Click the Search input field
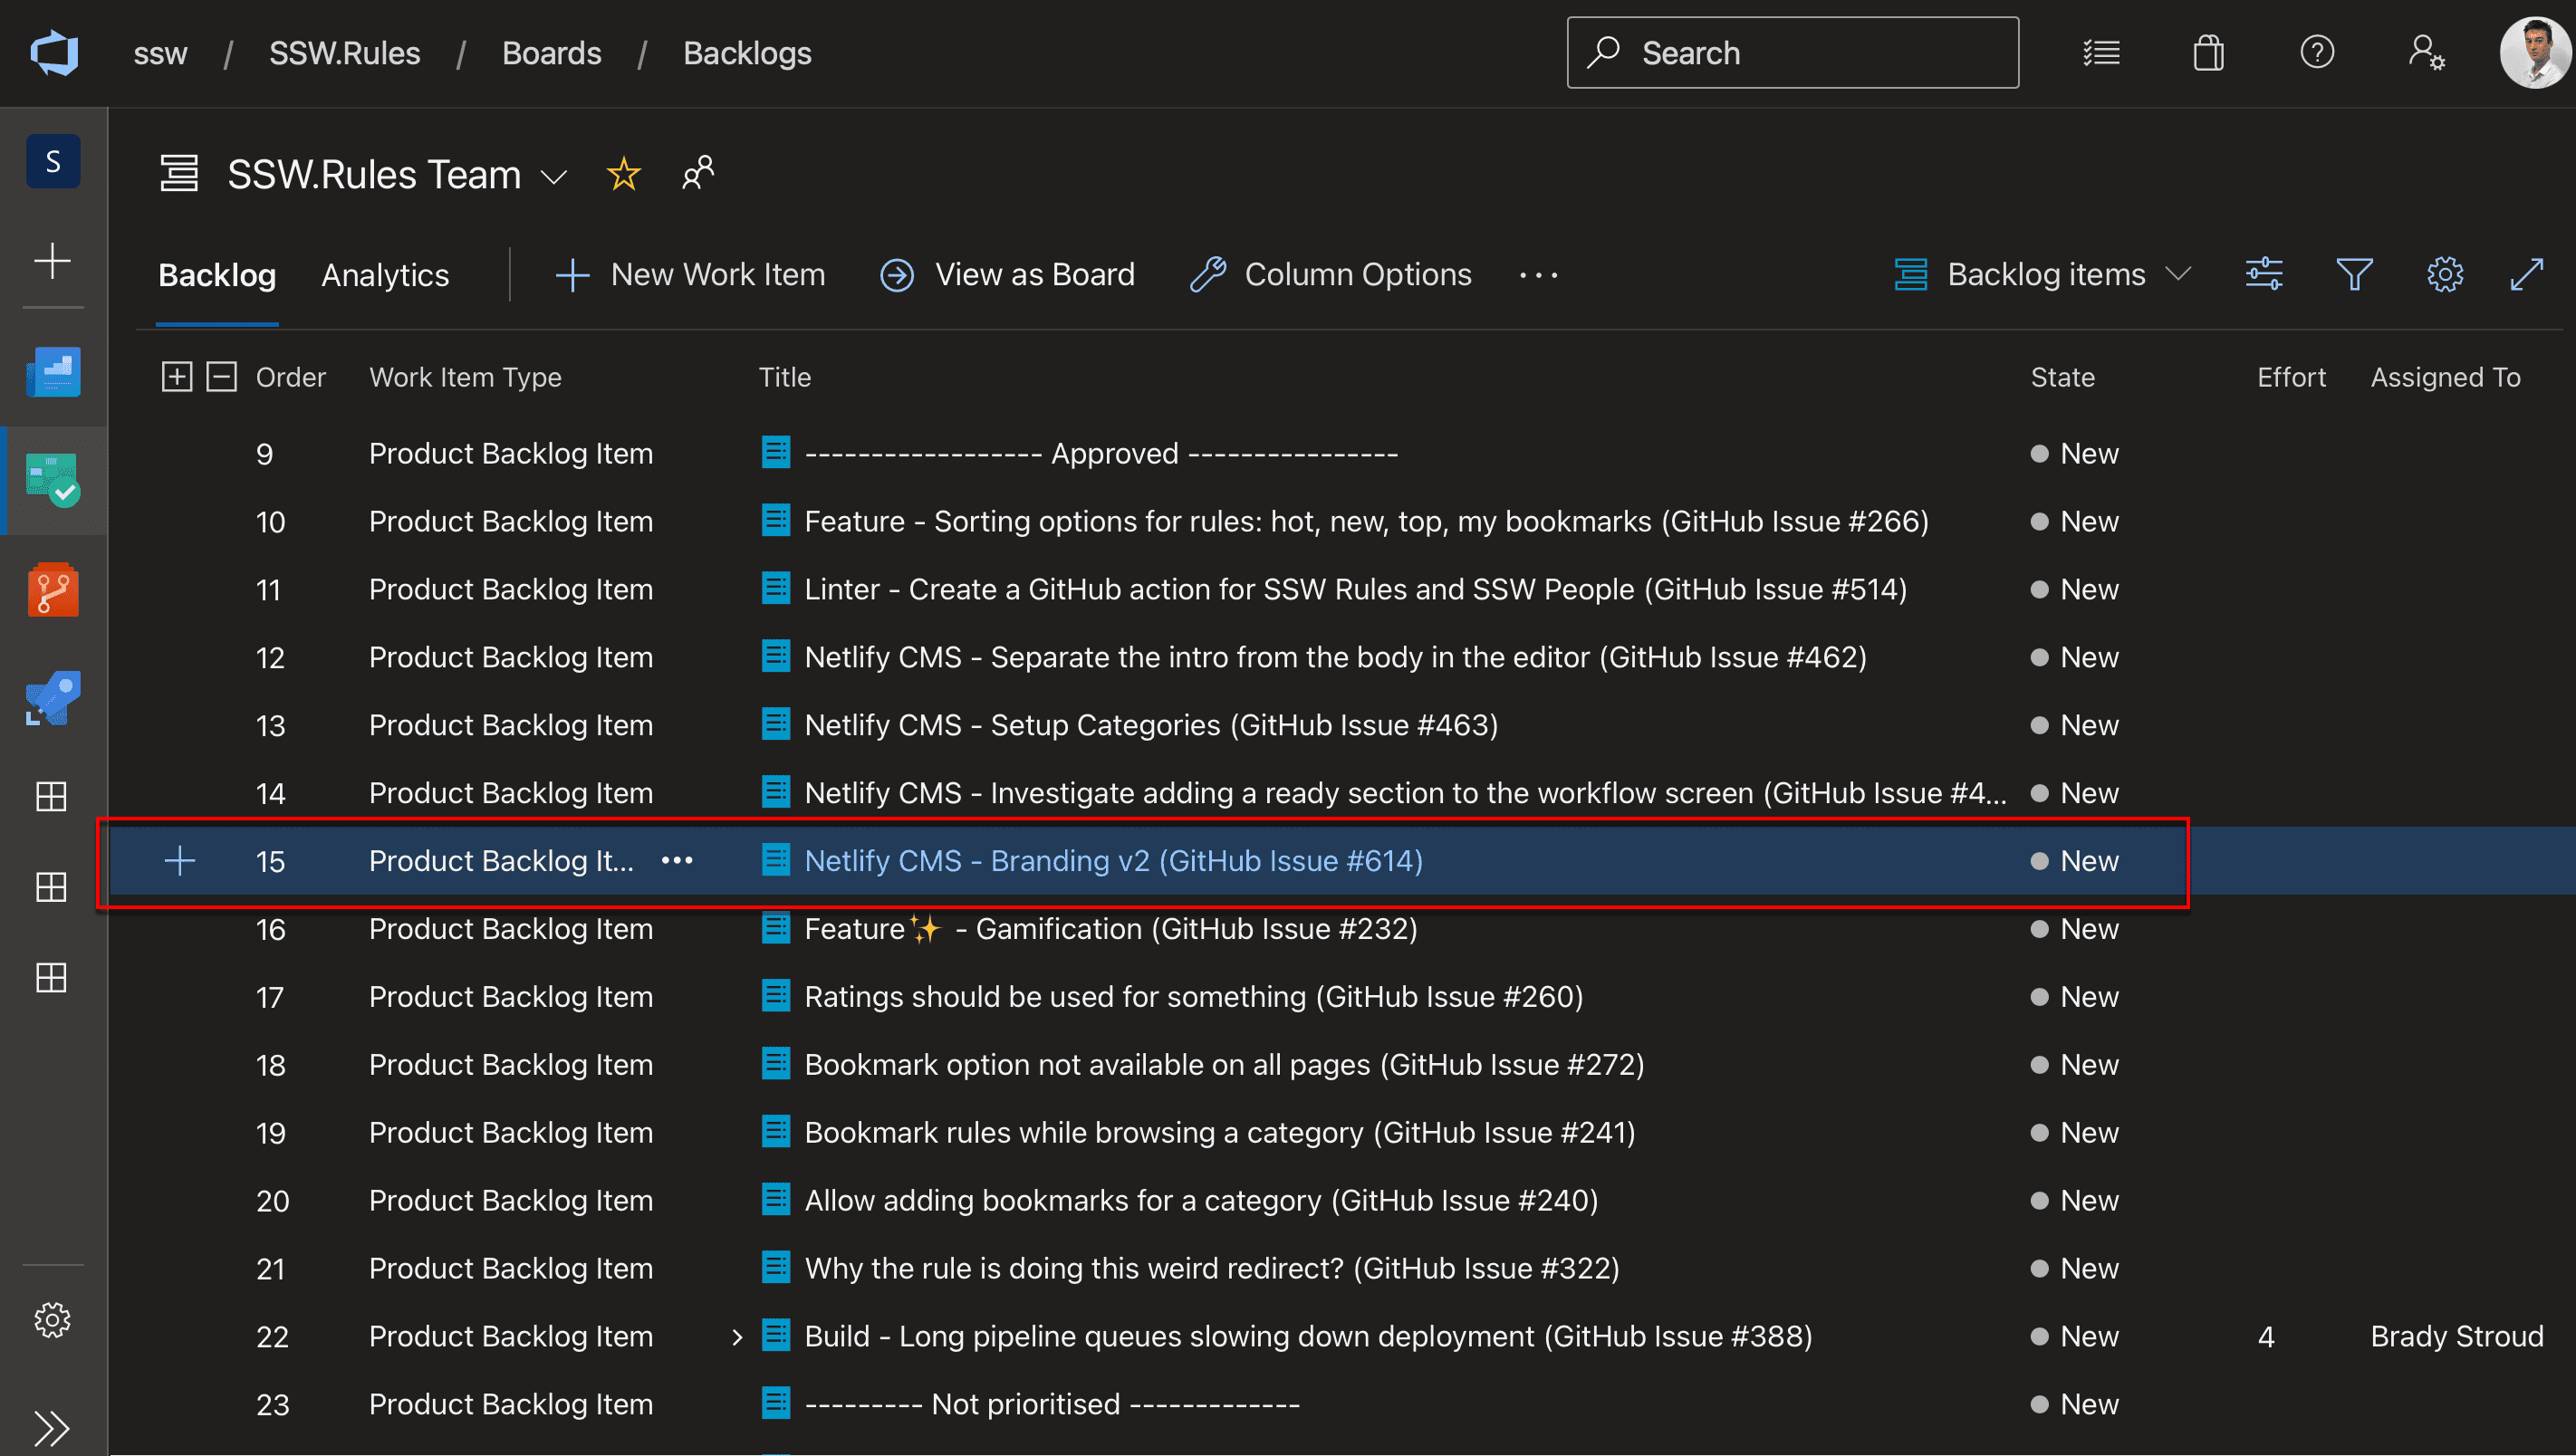Viewport: 2576px width, 1456px height. pos(1792,53)
